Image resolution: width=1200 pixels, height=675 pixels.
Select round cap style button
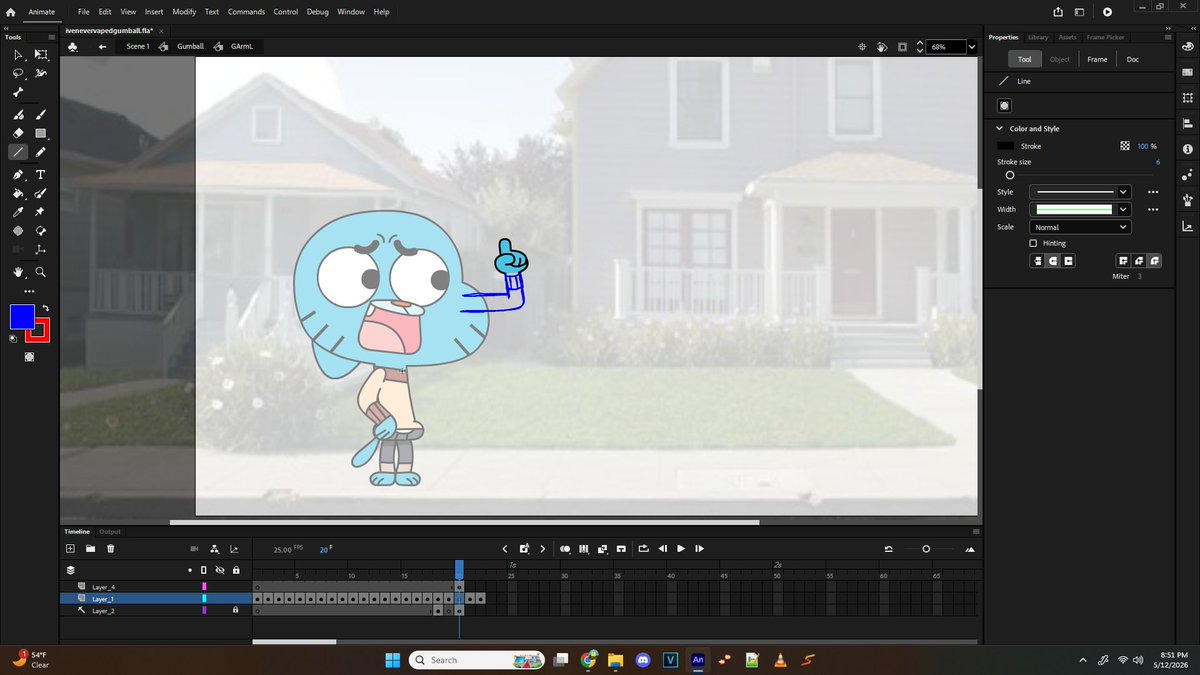(1053, 261)
